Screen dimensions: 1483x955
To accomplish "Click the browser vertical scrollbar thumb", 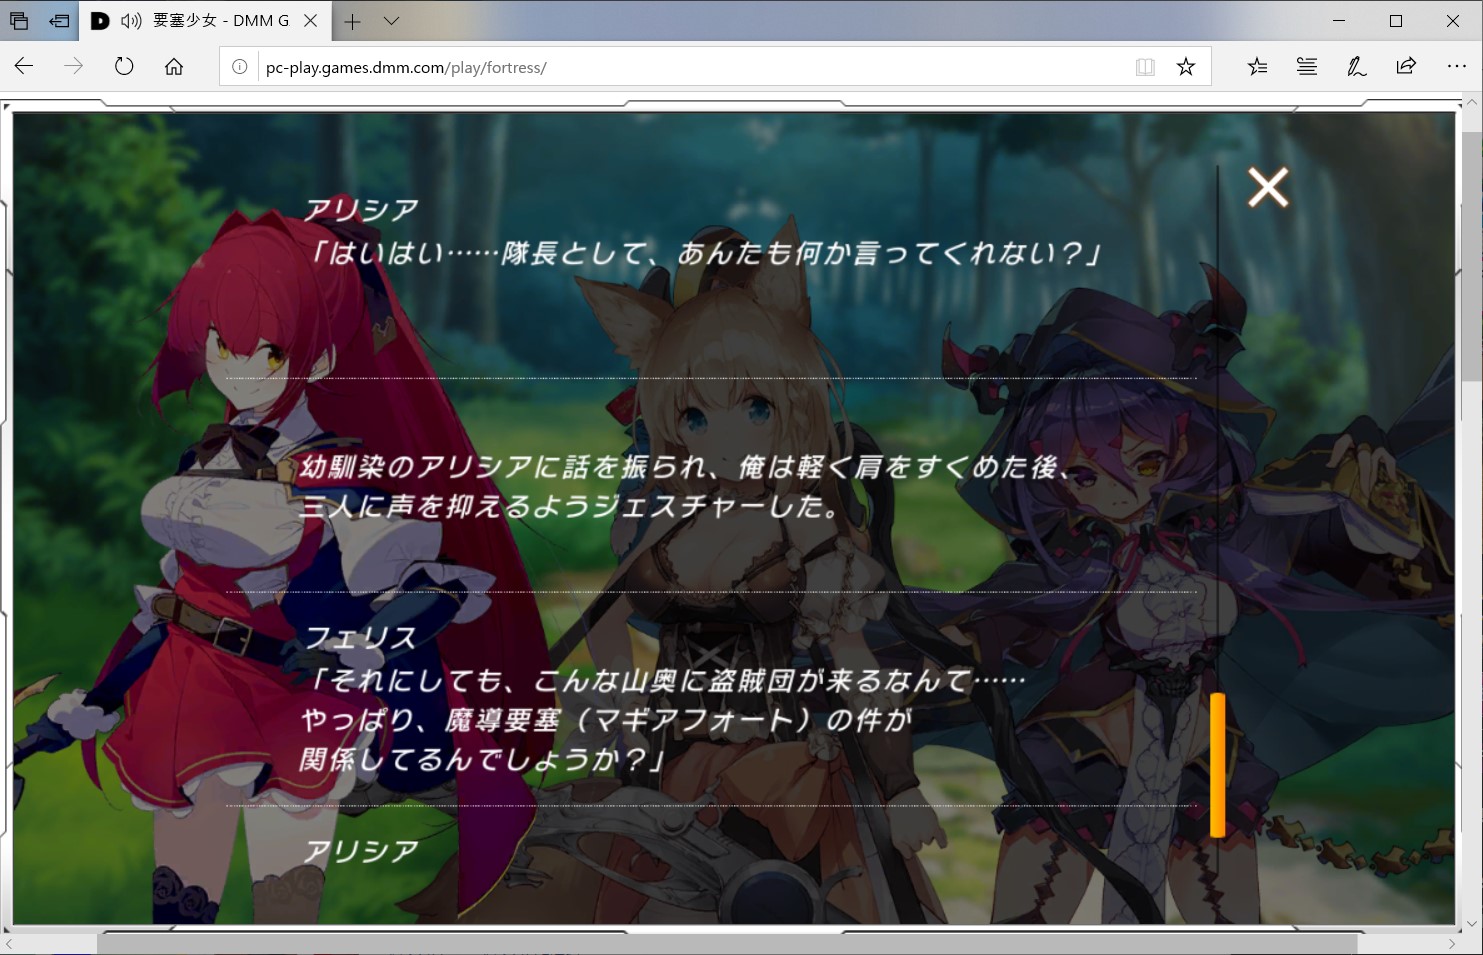I will [1471, 255].
